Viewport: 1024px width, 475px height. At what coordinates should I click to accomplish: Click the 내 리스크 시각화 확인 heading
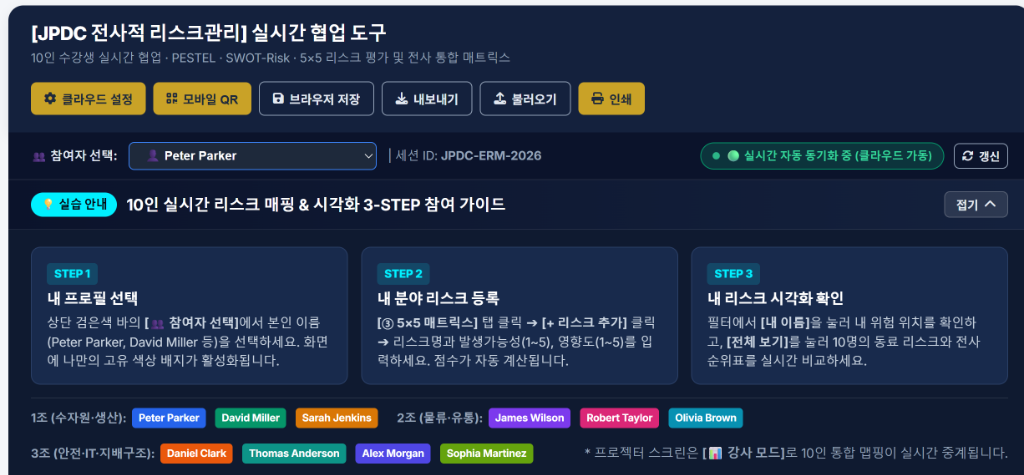coord(776,299)
